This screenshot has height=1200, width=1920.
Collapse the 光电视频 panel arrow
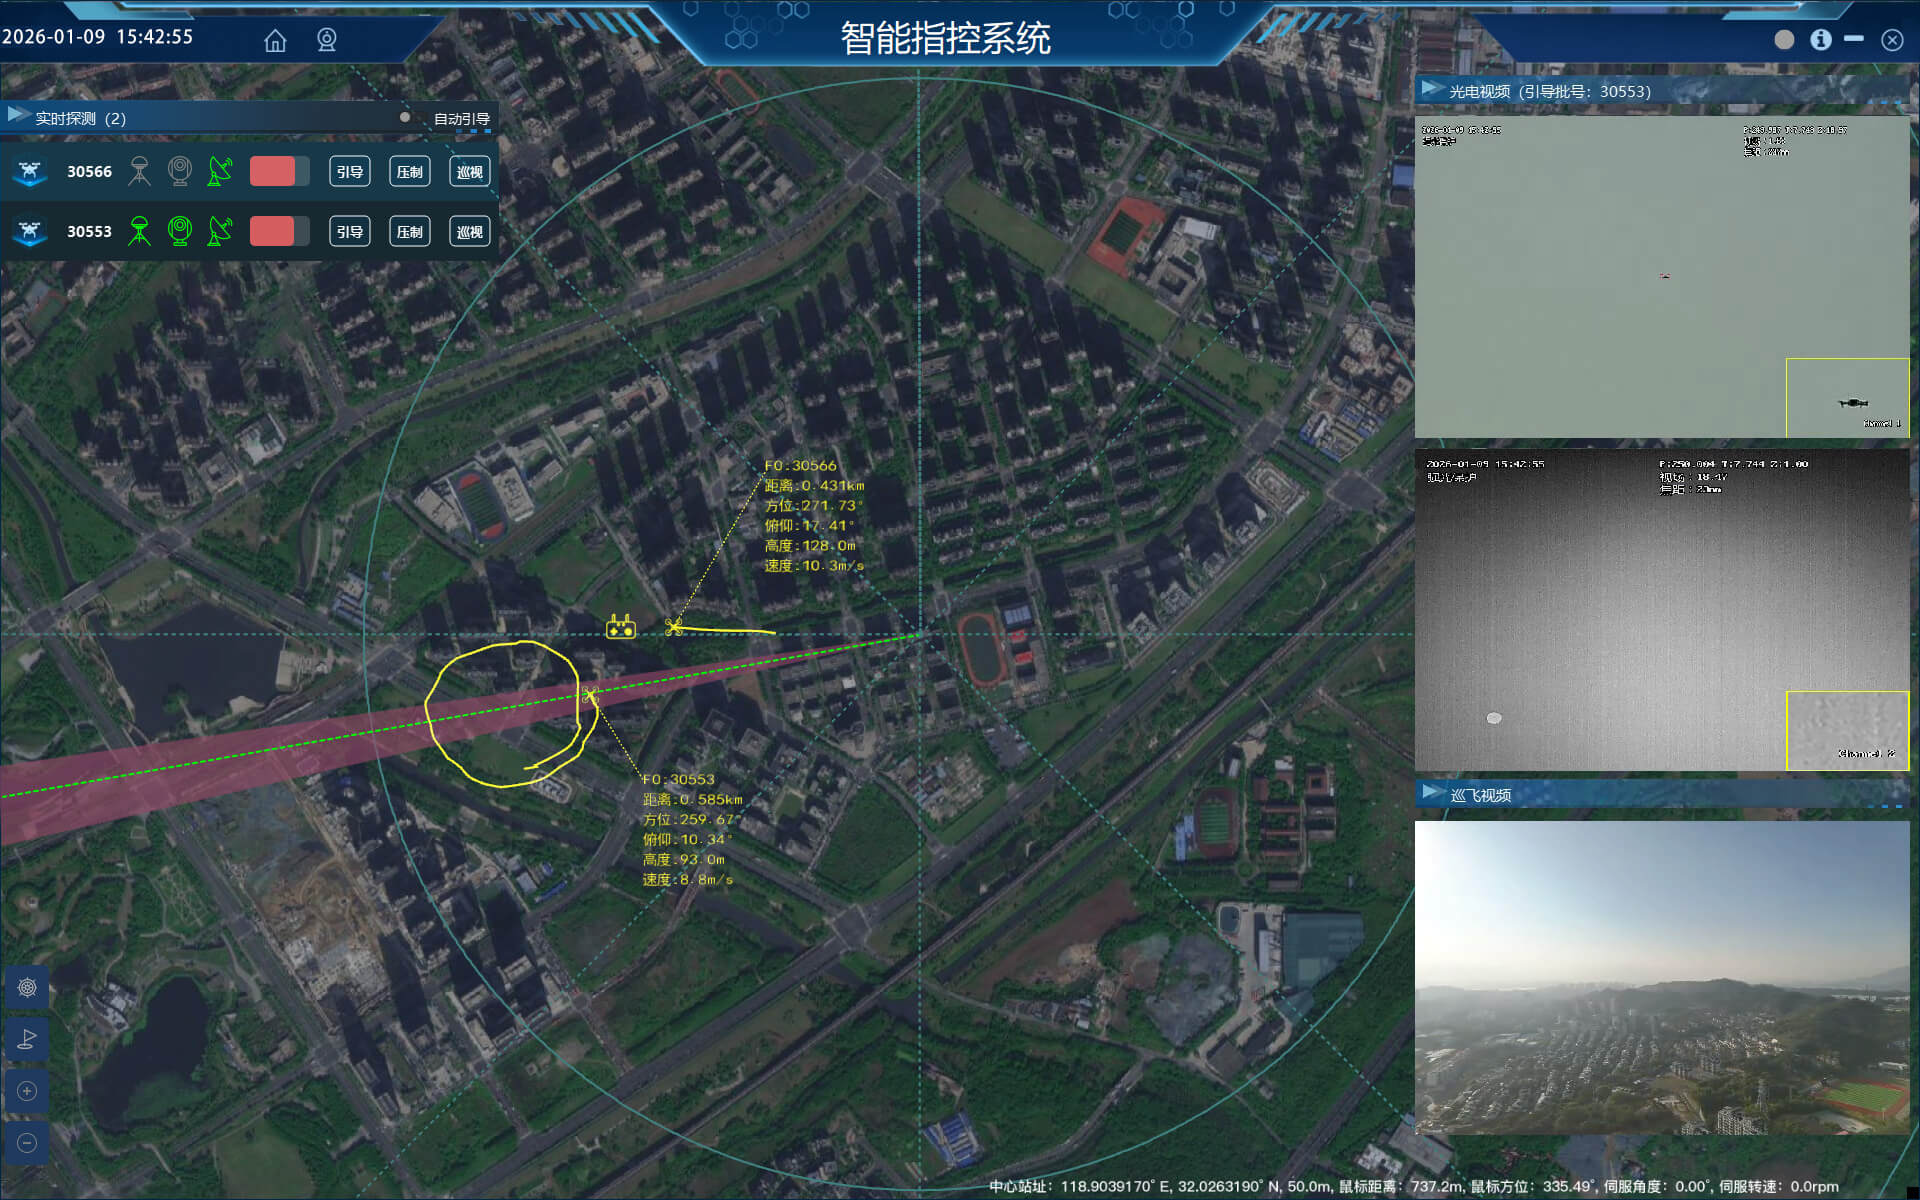click(1432, 89)
